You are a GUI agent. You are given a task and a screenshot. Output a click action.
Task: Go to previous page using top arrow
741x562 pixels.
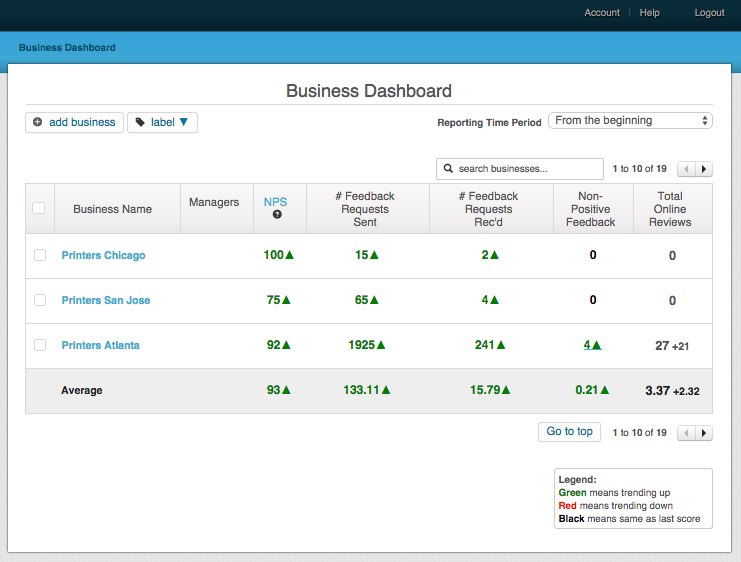pos(686,169)
